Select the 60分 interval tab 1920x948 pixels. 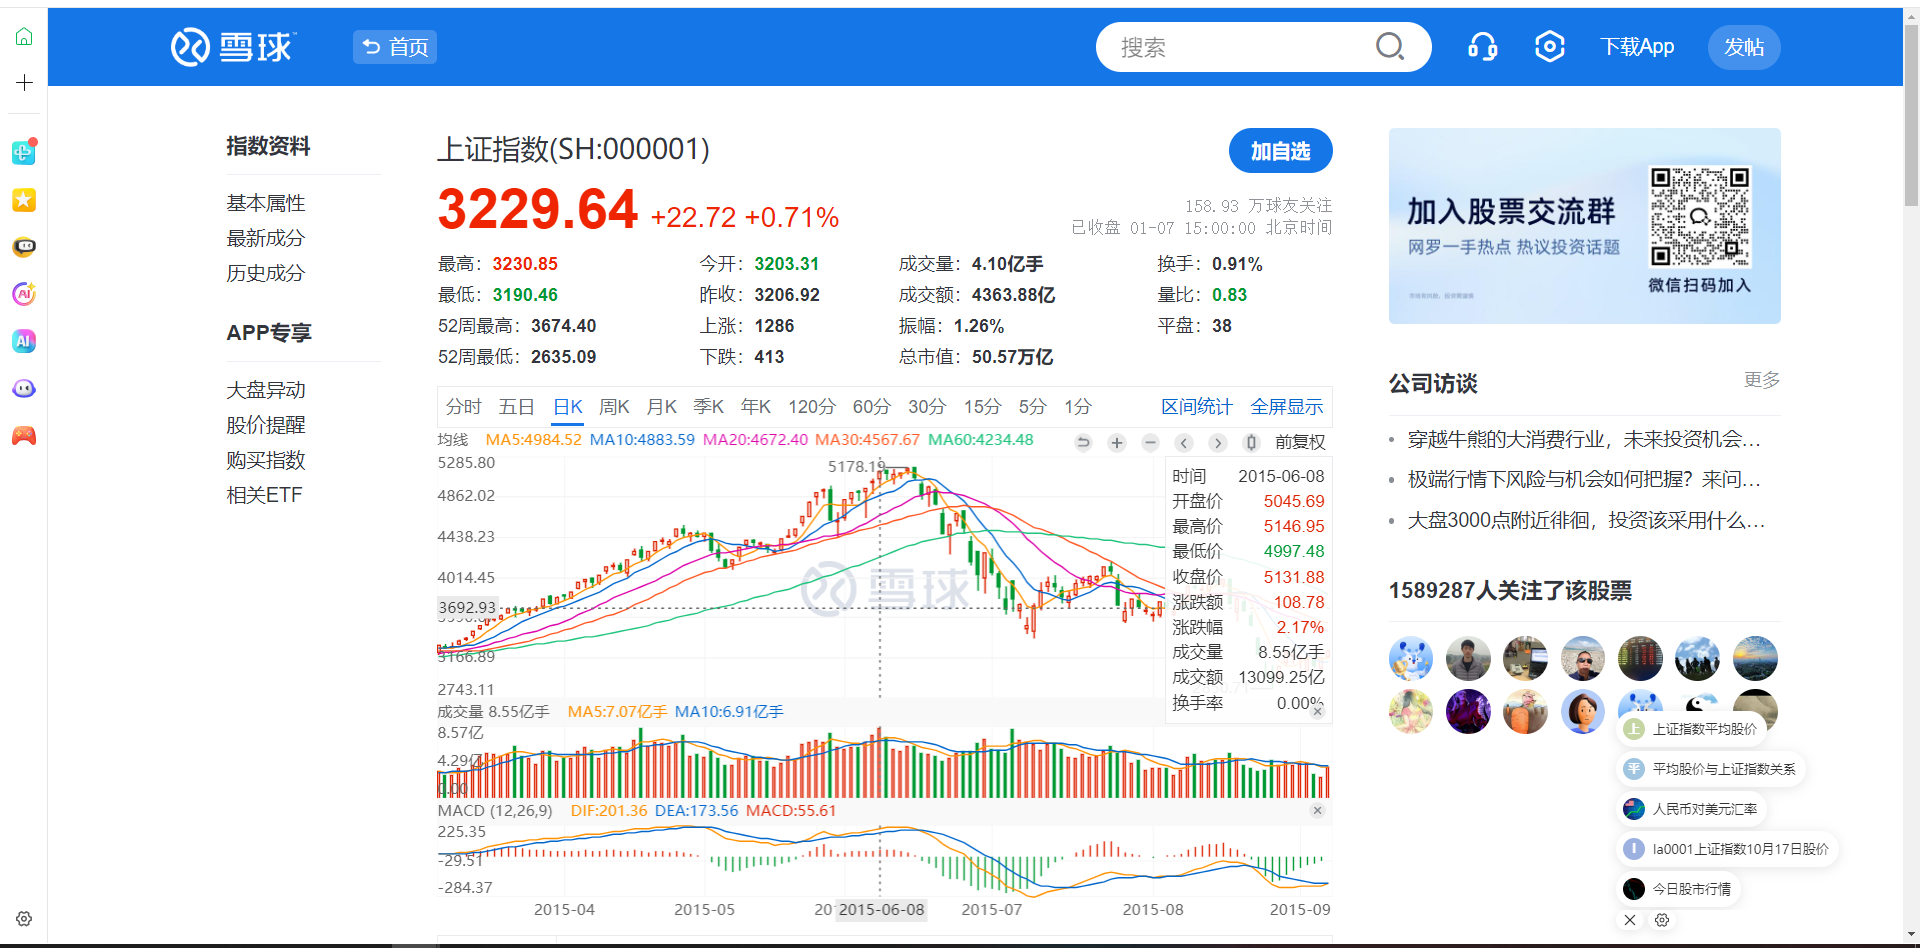pos(872,407)
